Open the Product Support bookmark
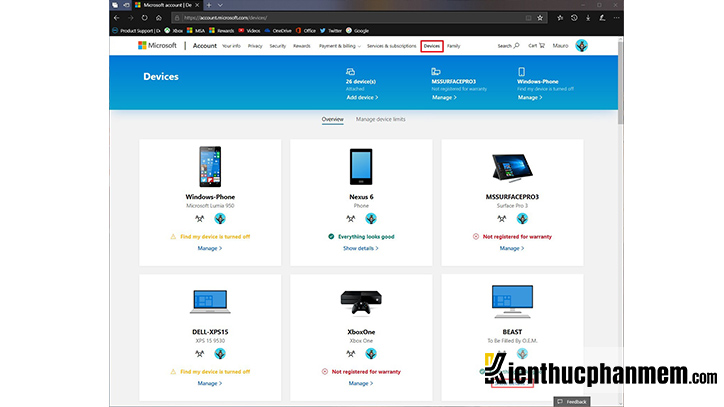This screenshot has width=724, height=407. coord(136,31)
